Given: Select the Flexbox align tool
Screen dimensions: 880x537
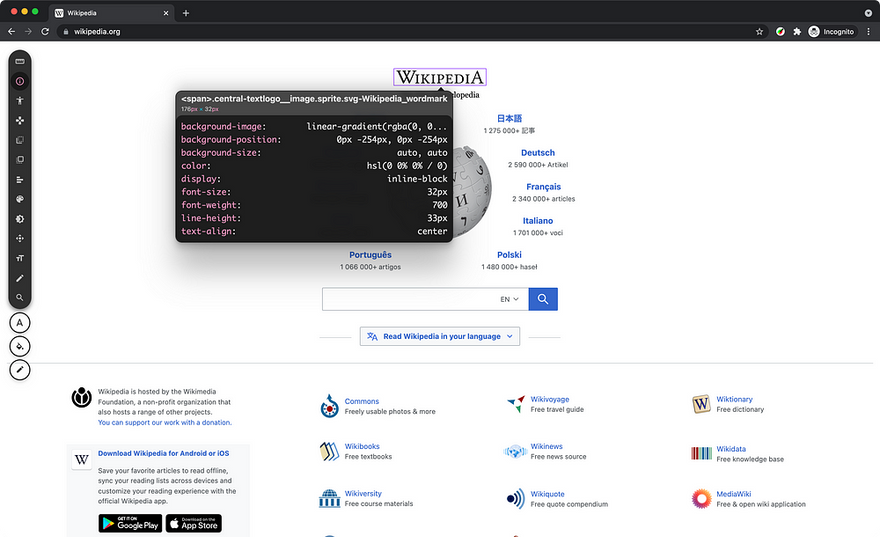Looking at the screenshot, I should (20, 180).
